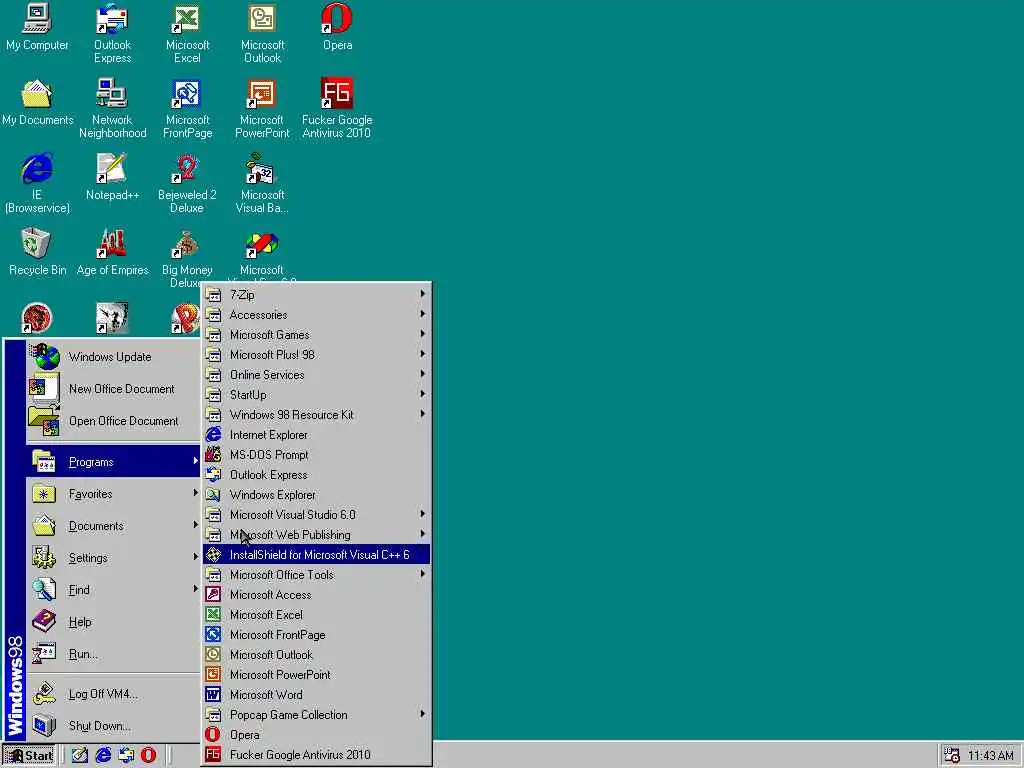
Task: Launch Fucker Google Antivirus 2010 from Programs
Action: tap(316, 754)
